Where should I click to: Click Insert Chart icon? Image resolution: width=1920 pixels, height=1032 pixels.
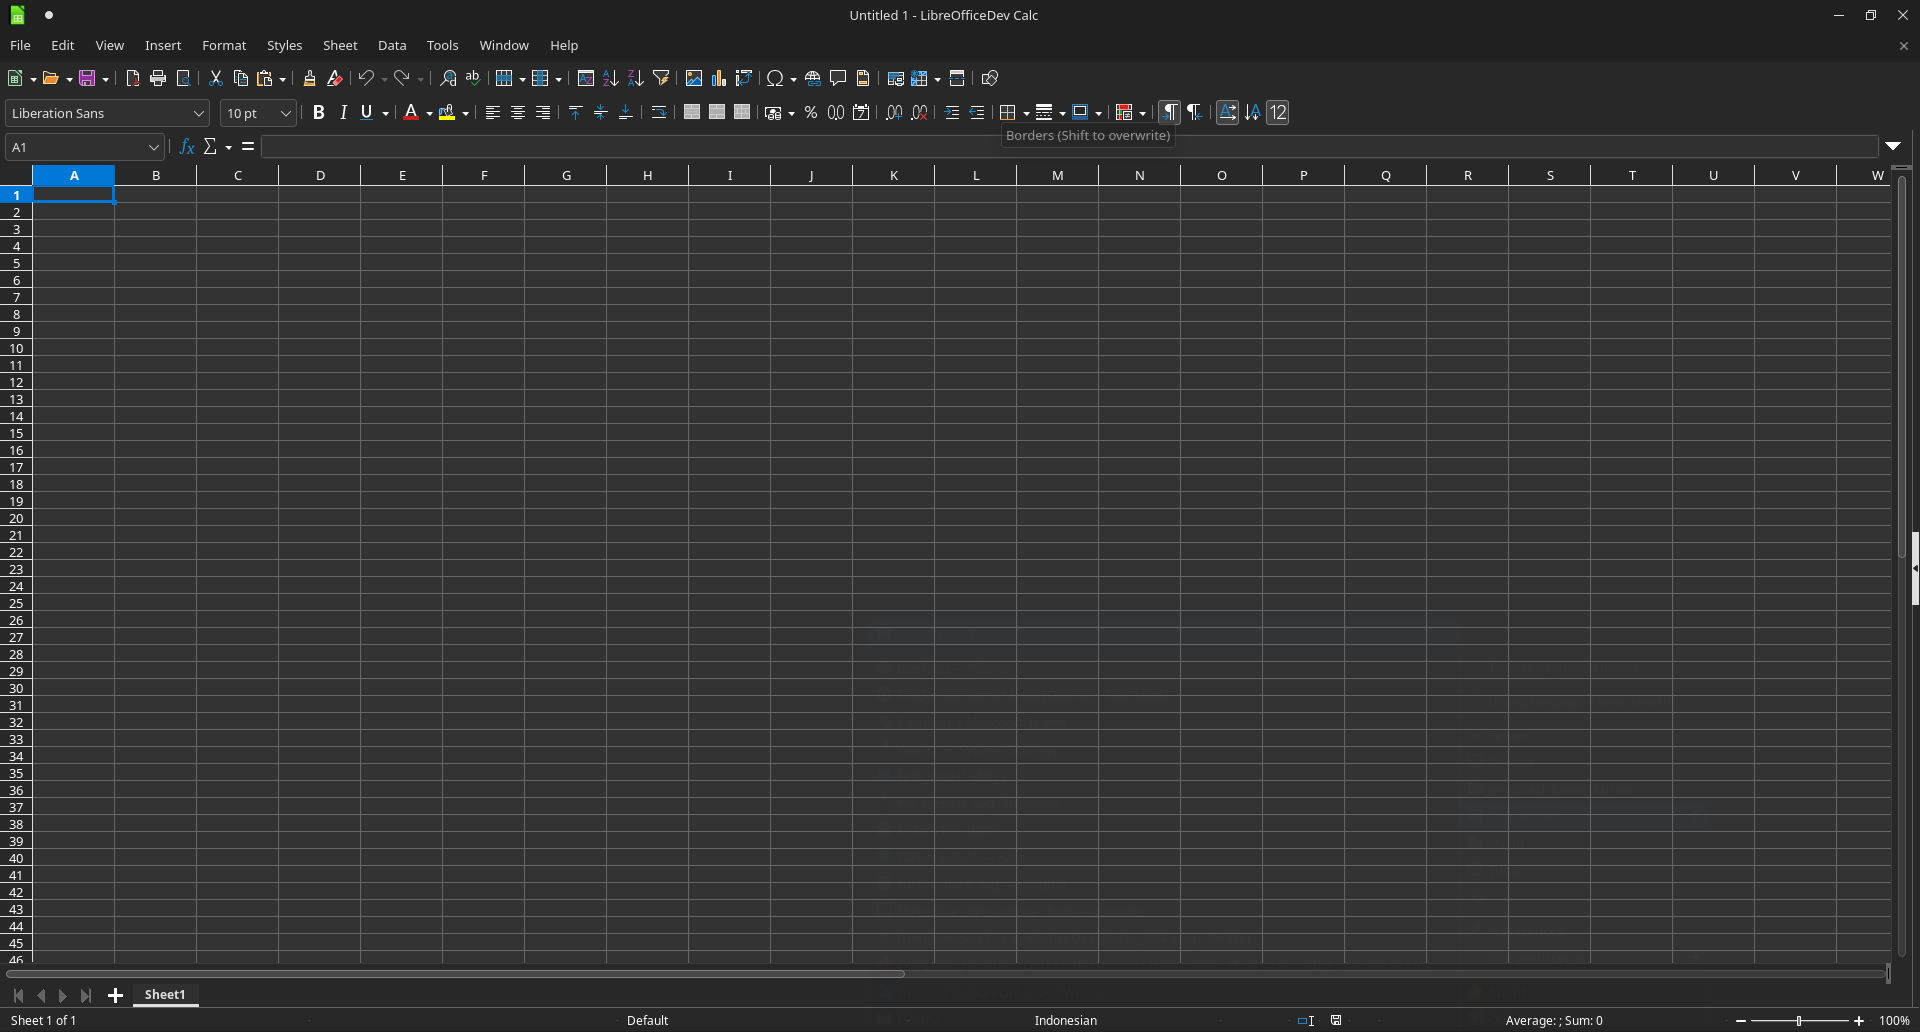718,78
